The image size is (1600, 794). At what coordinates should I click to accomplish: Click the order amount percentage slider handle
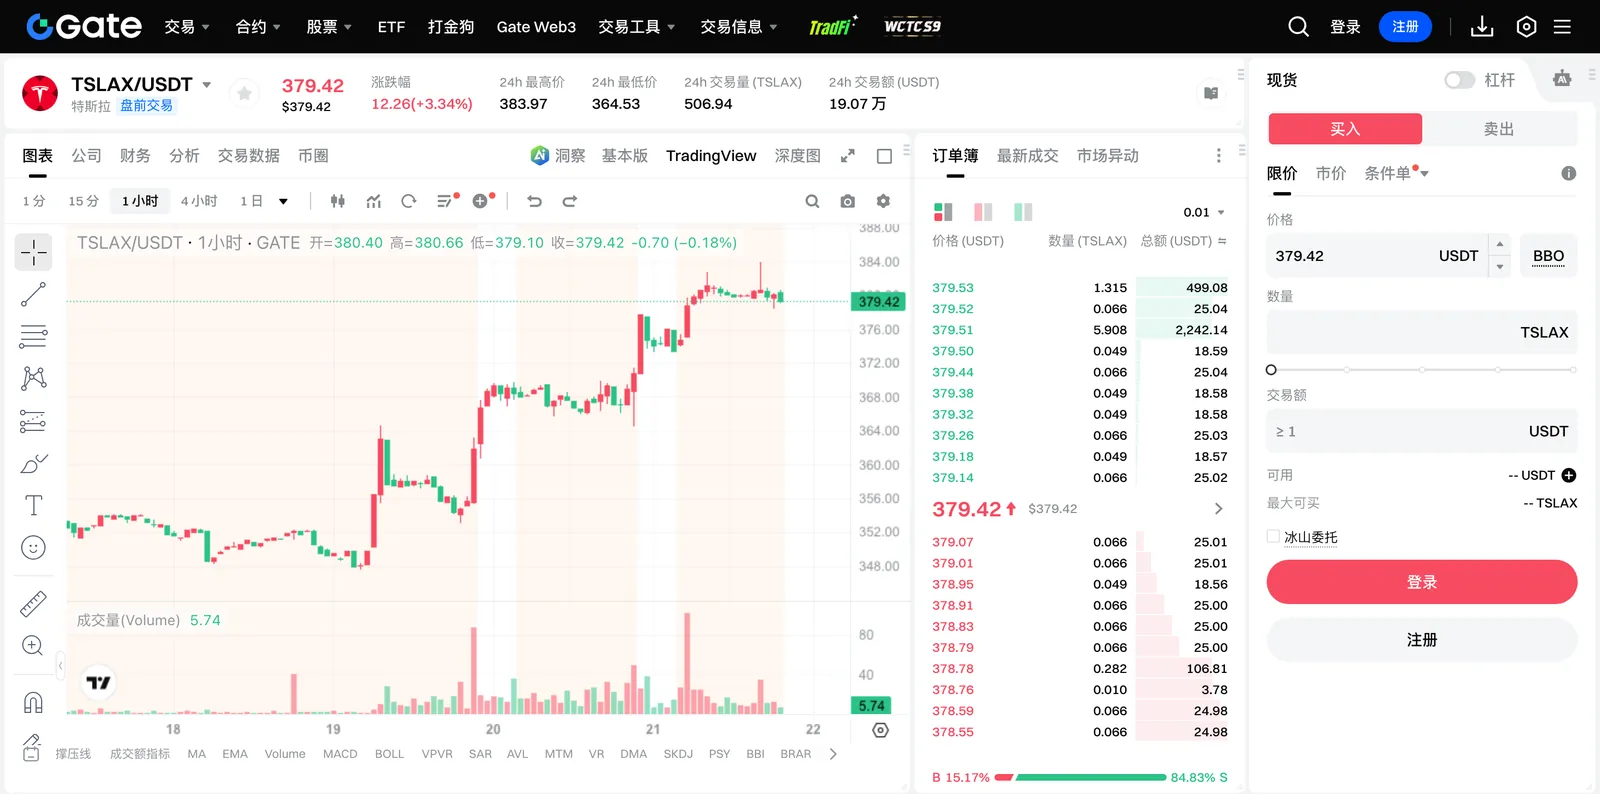(1271, 370)
